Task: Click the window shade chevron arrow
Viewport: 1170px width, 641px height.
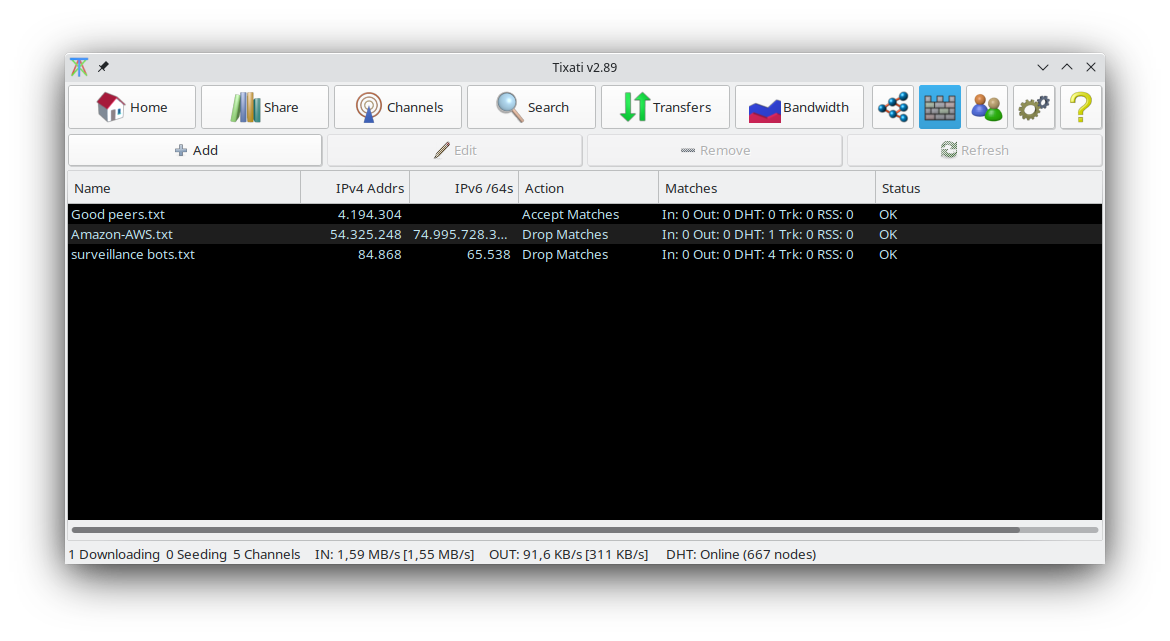Action: pos(1043,67)
